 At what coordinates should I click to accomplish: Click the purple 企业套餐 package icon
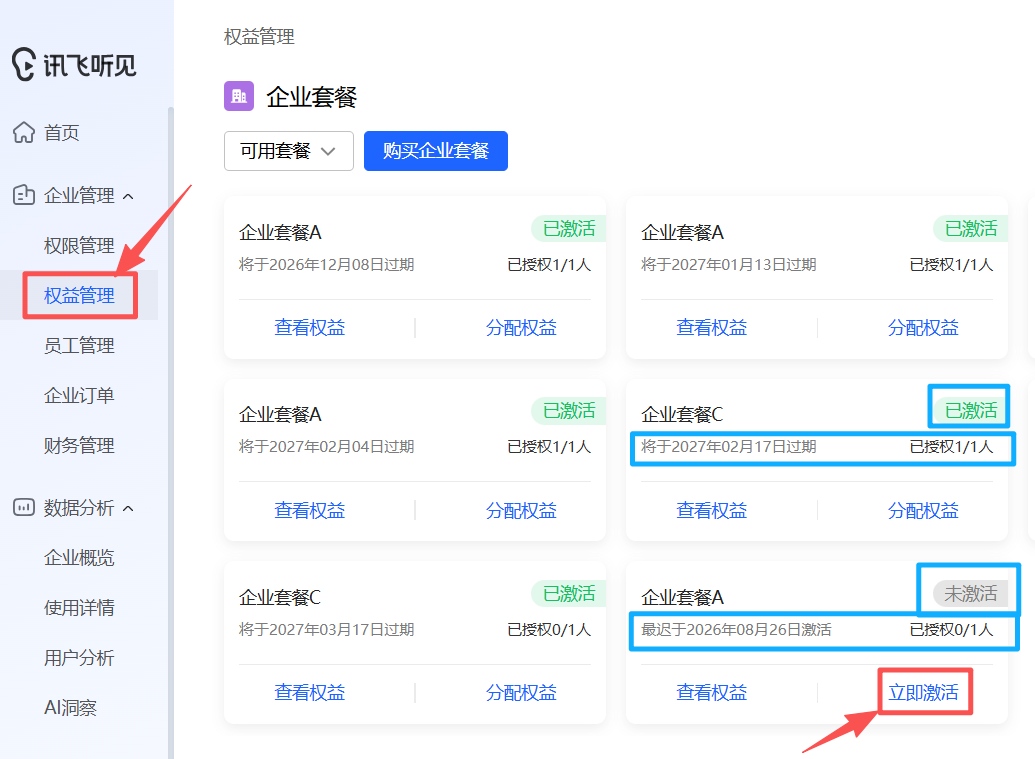tap(238, 96)
